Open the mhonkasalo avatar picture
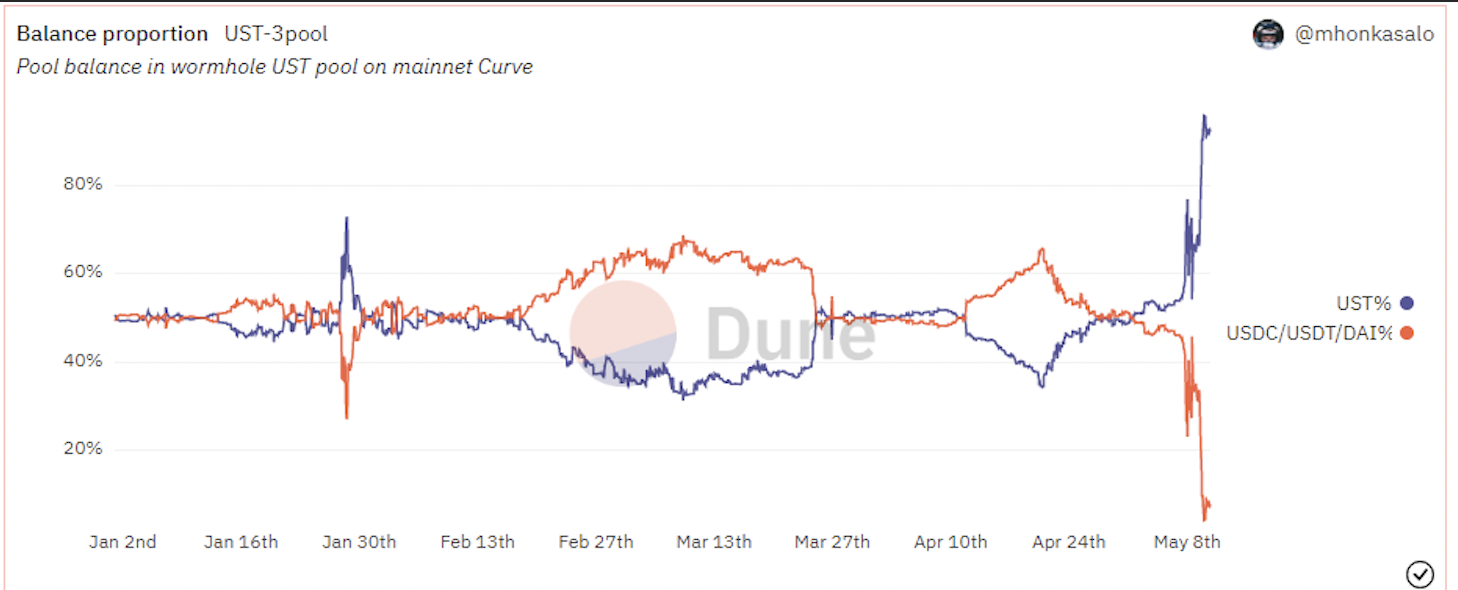 [x=1268, y=34]
